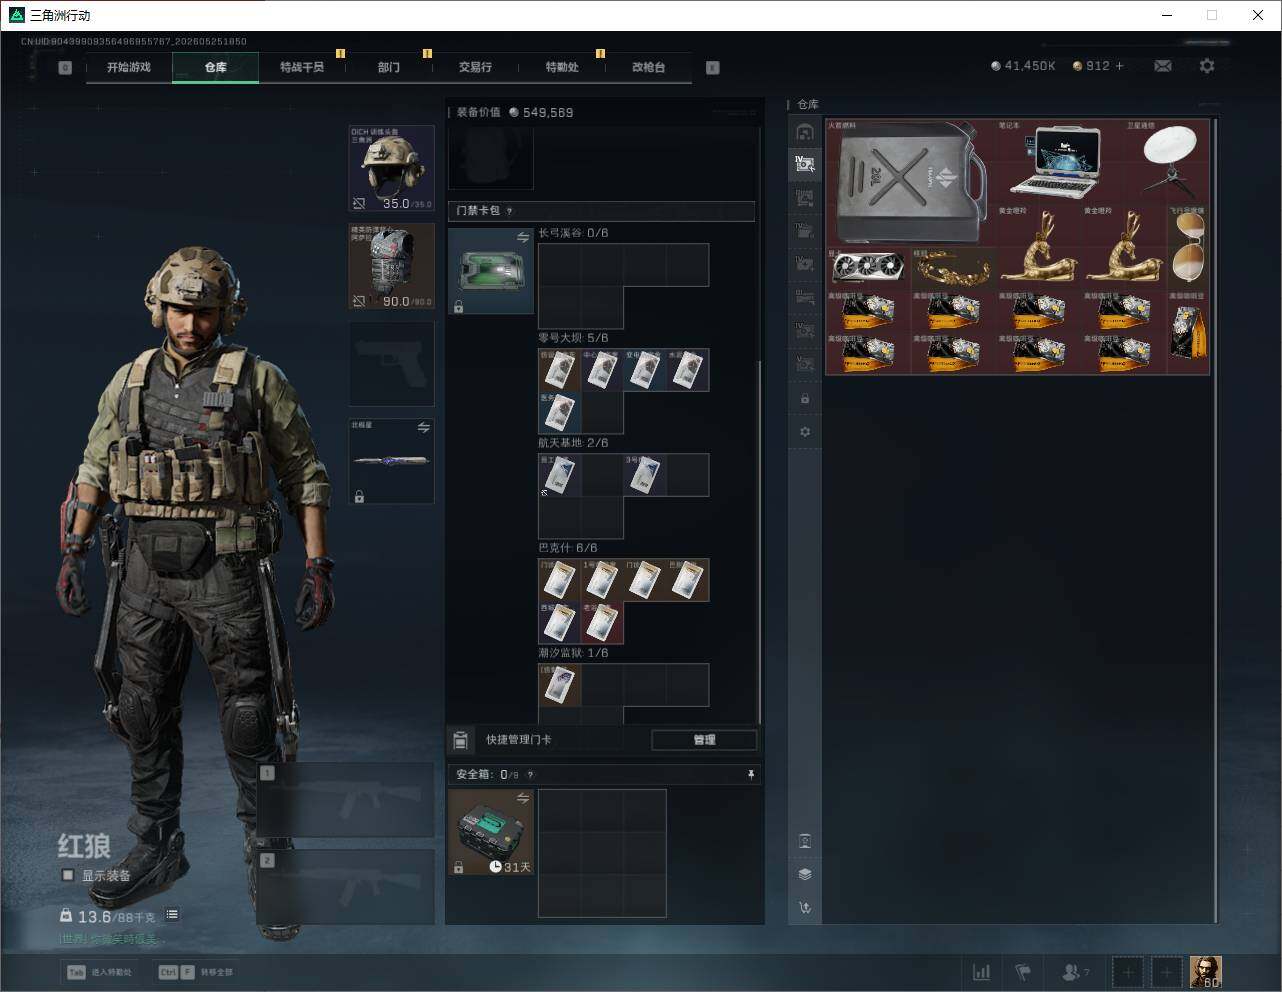Open the 特勤处 tab
This screenshot has height=992, width=1282.
point(562,67)
